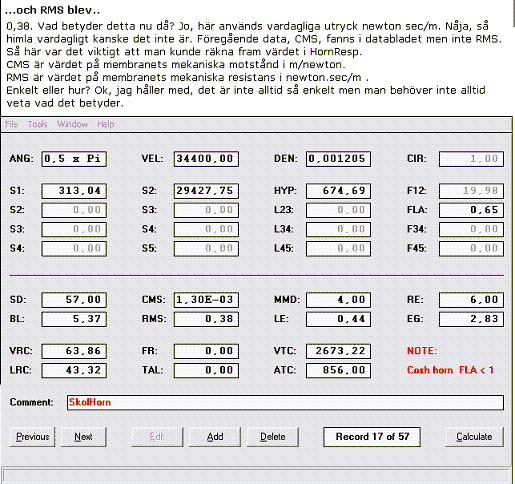Click the Comment field containing SkolHorn

(x=285, y=403)
